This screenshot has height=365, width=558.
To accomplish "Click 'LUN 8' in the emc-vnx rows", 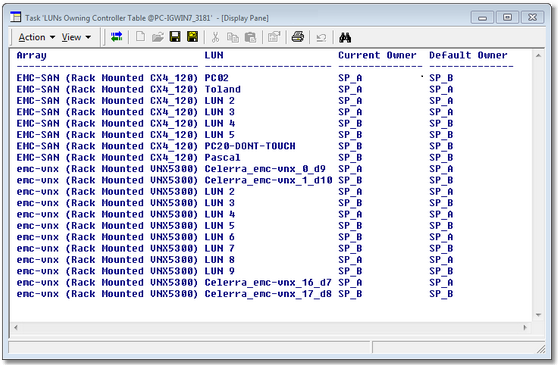I will coord(220,260).
